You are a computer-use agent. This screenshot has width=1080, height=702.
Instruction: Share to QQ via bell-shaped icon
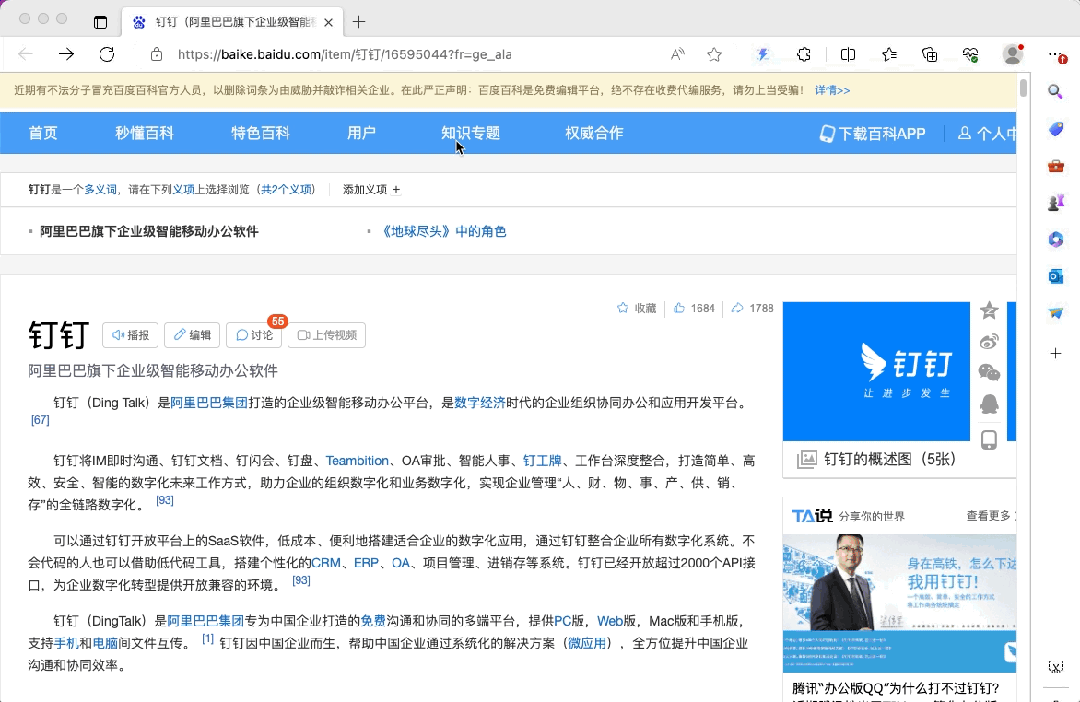[x=989, y=404]
